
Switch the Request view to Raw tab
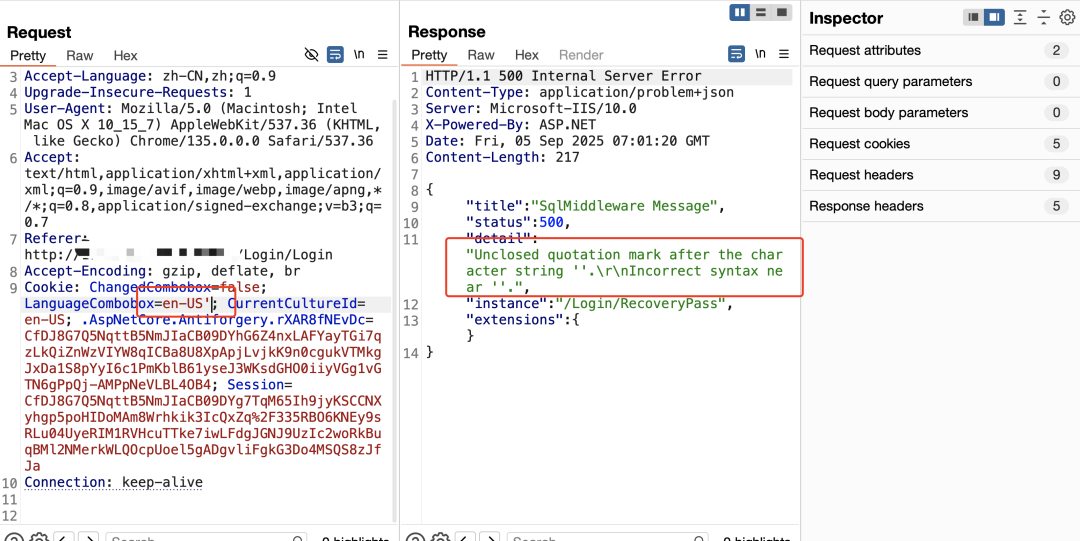[x=80, y=56]
